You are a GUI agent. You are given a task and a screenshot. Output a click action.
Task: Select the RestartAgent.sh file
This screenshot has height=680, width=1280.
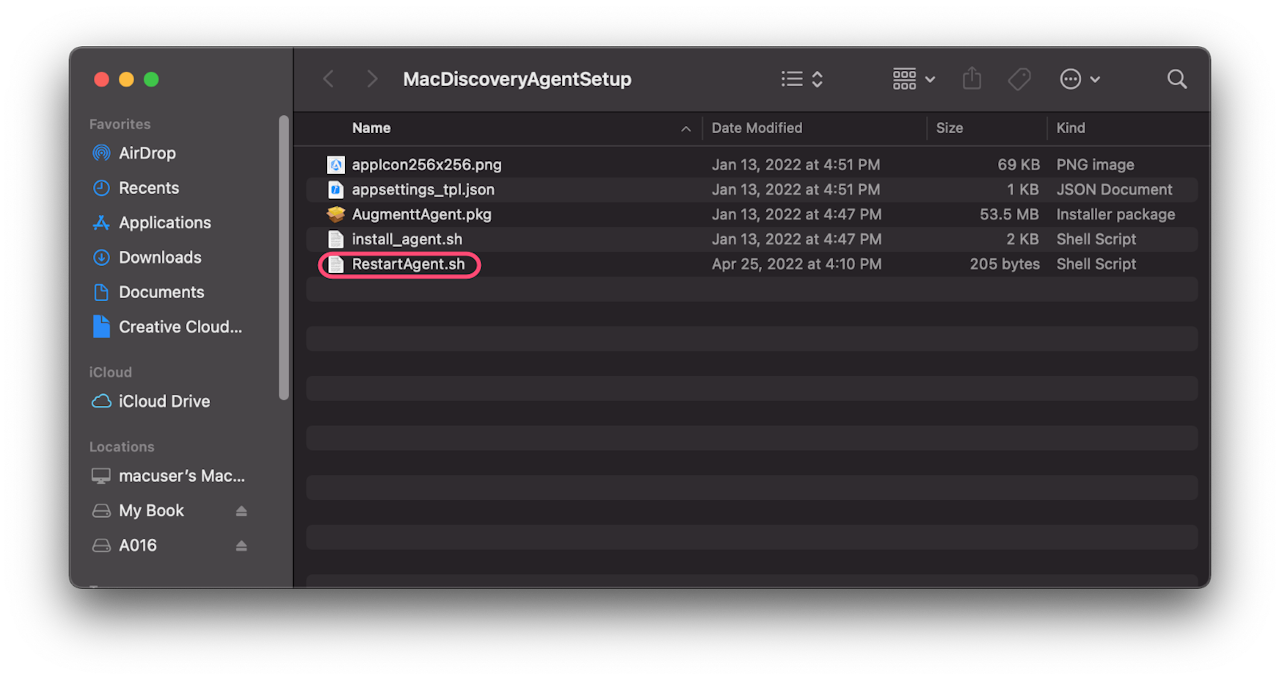coord(408,264)
